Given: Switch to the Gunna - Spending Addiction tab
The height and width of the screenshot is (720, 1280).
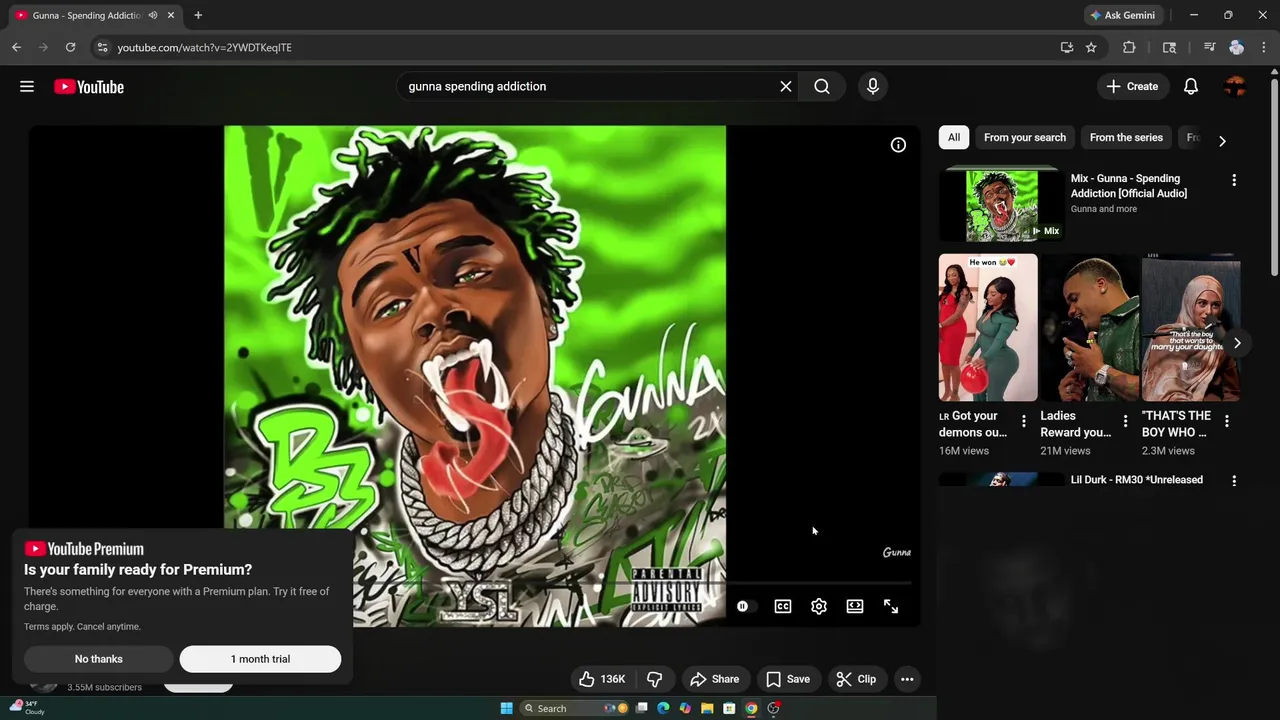Looking at the screenshot, I should (86, 15).
